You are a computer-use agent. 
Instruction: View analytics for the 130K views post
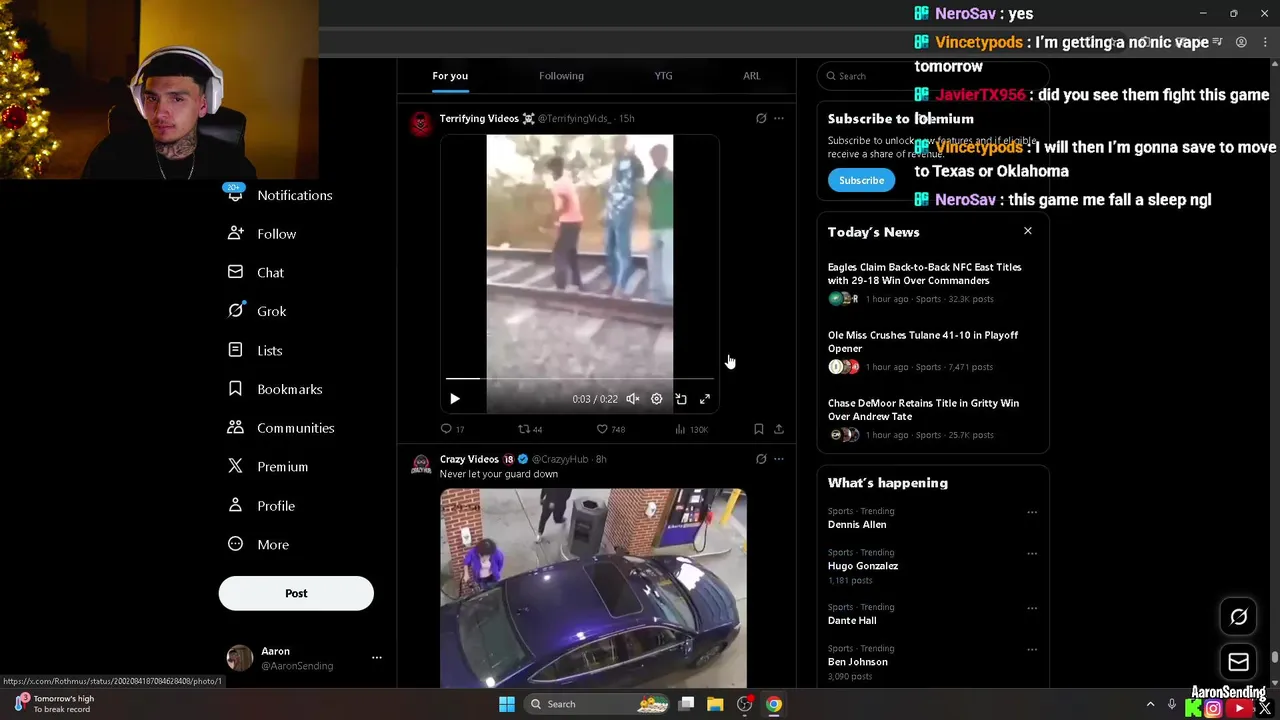tap(691, 429)
